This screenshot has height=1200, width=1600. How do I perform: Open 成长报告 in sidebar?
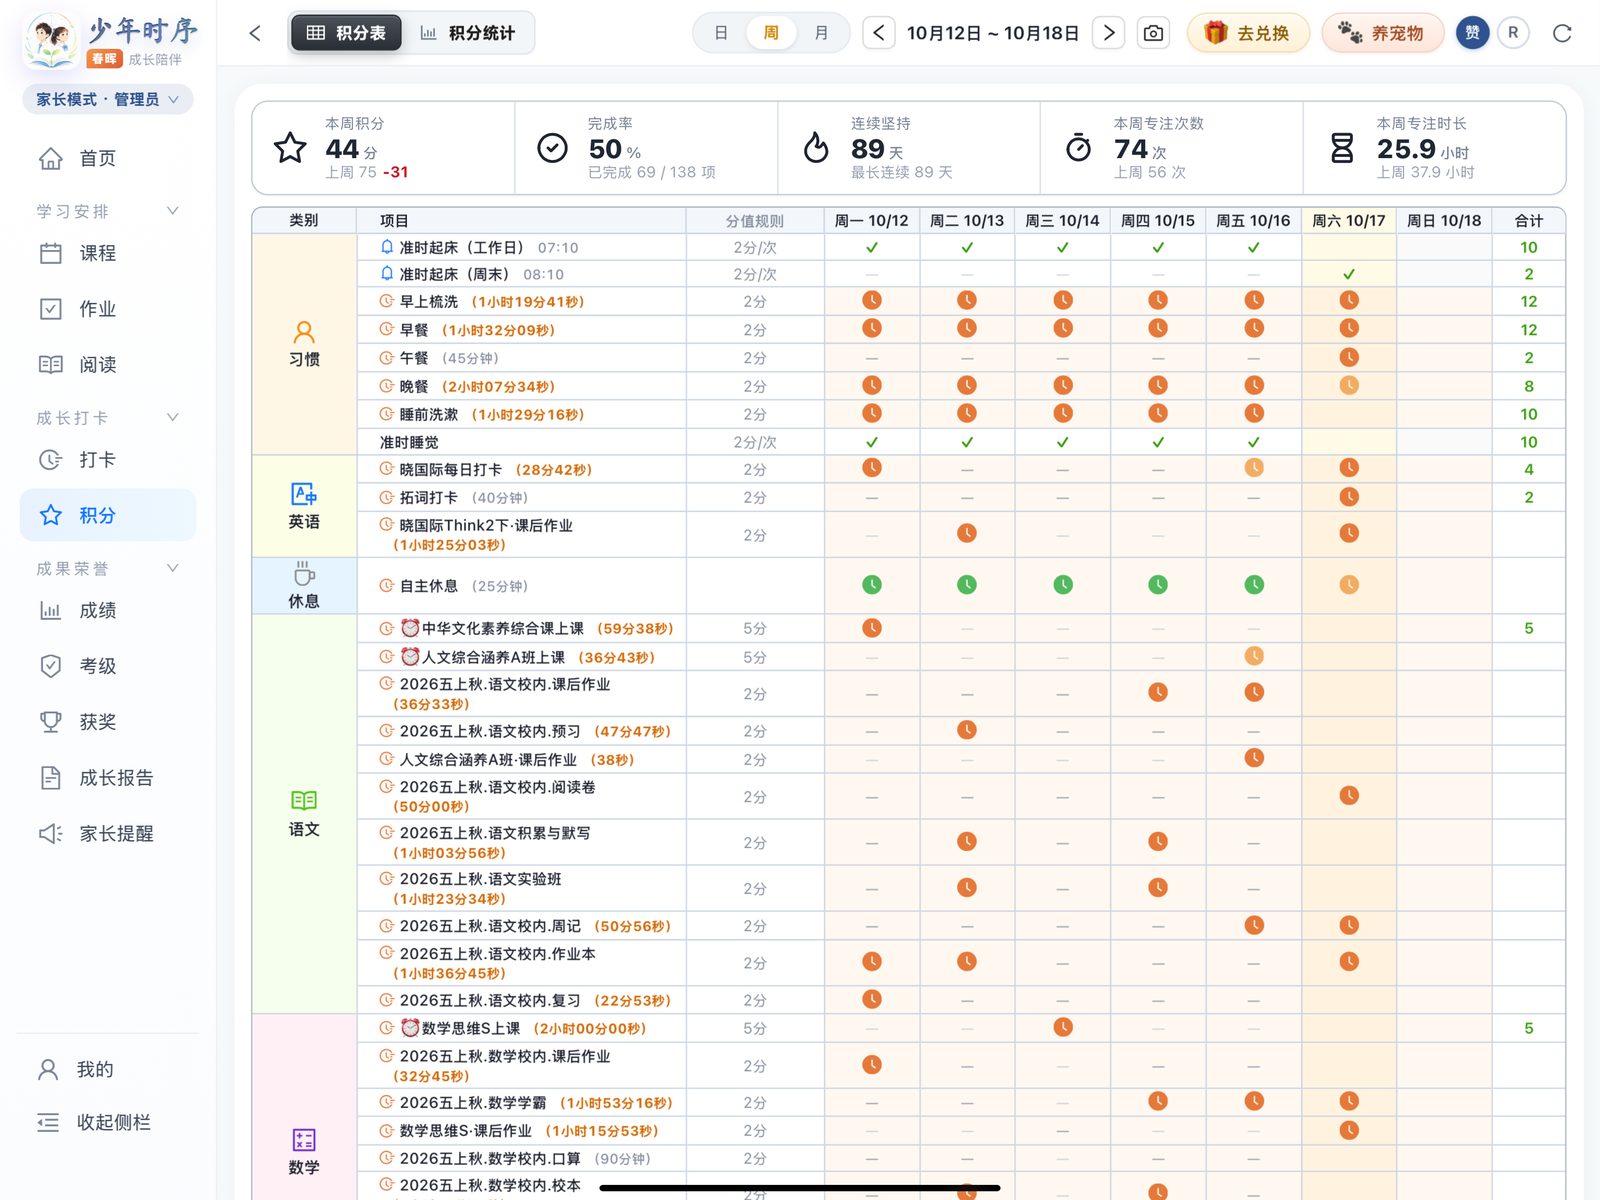tap(107, 778)
